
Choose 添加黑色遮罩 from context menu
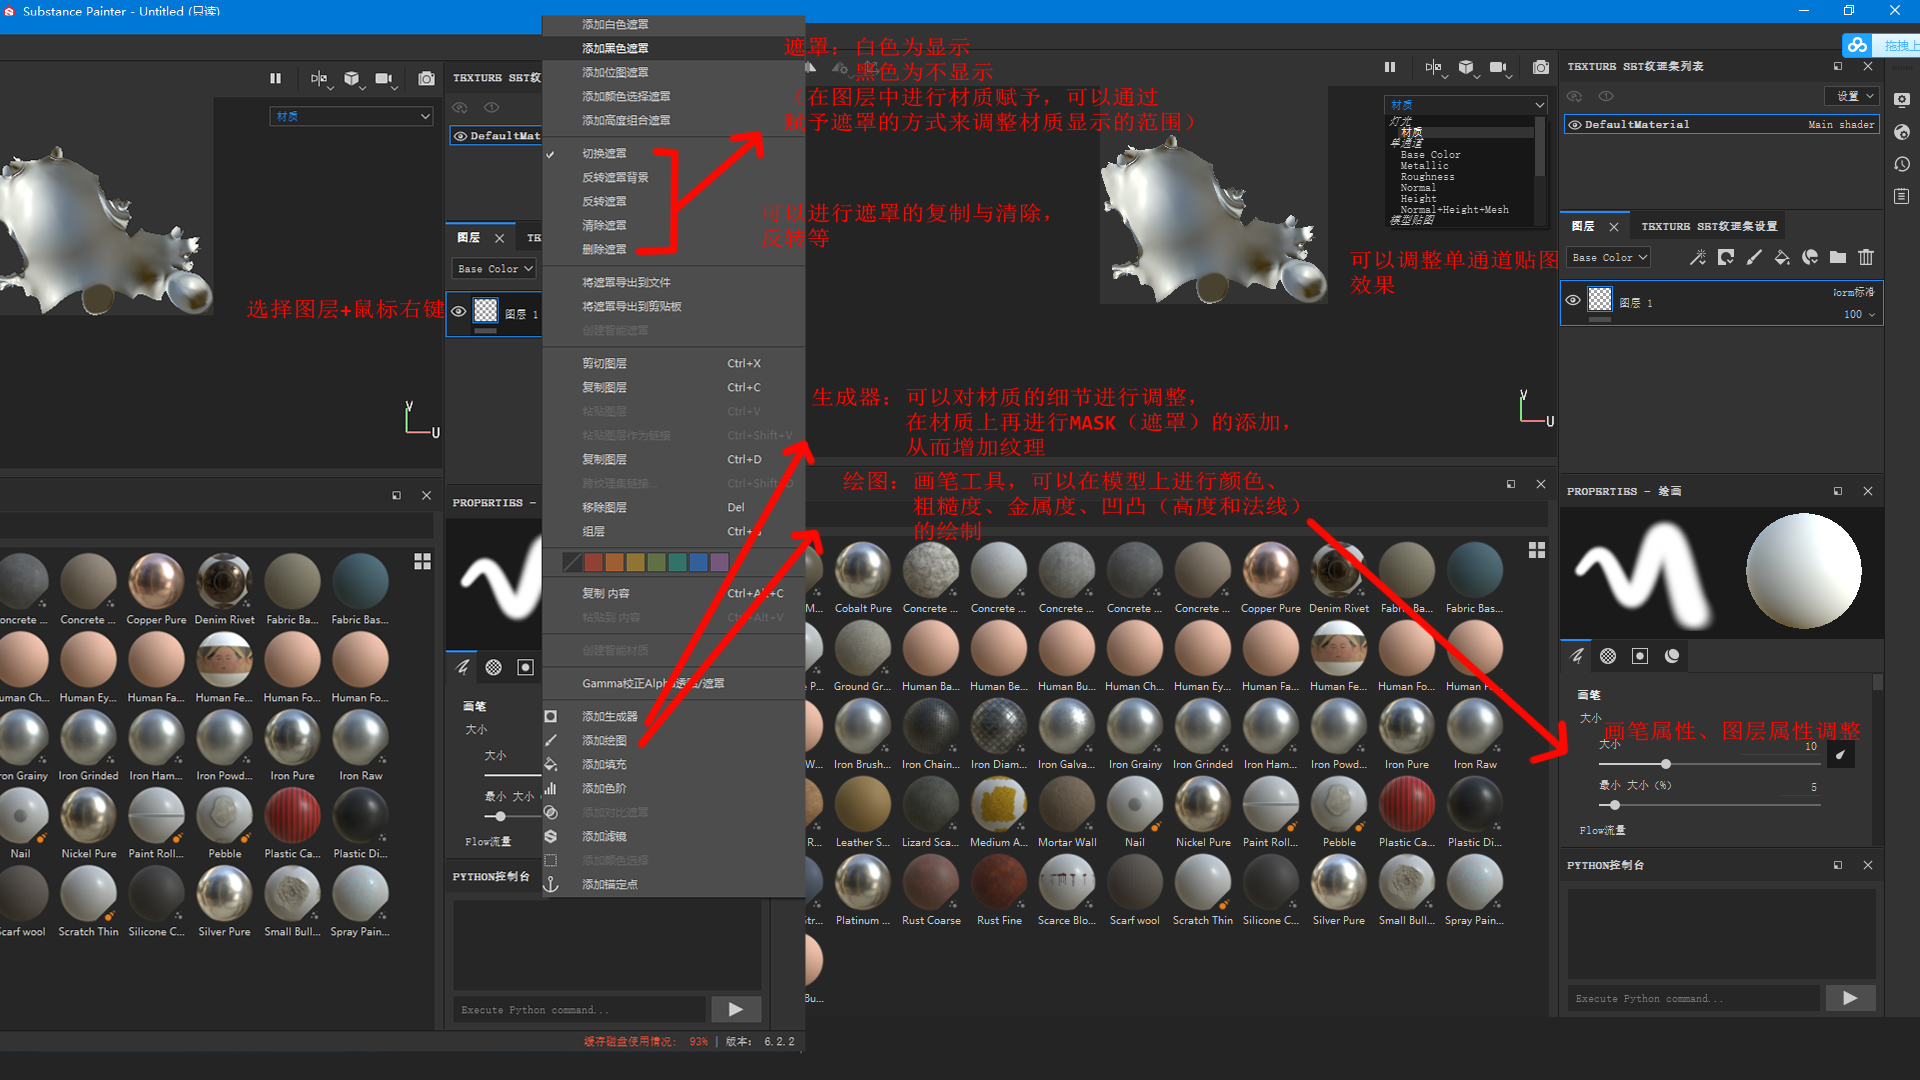(674, 48)
